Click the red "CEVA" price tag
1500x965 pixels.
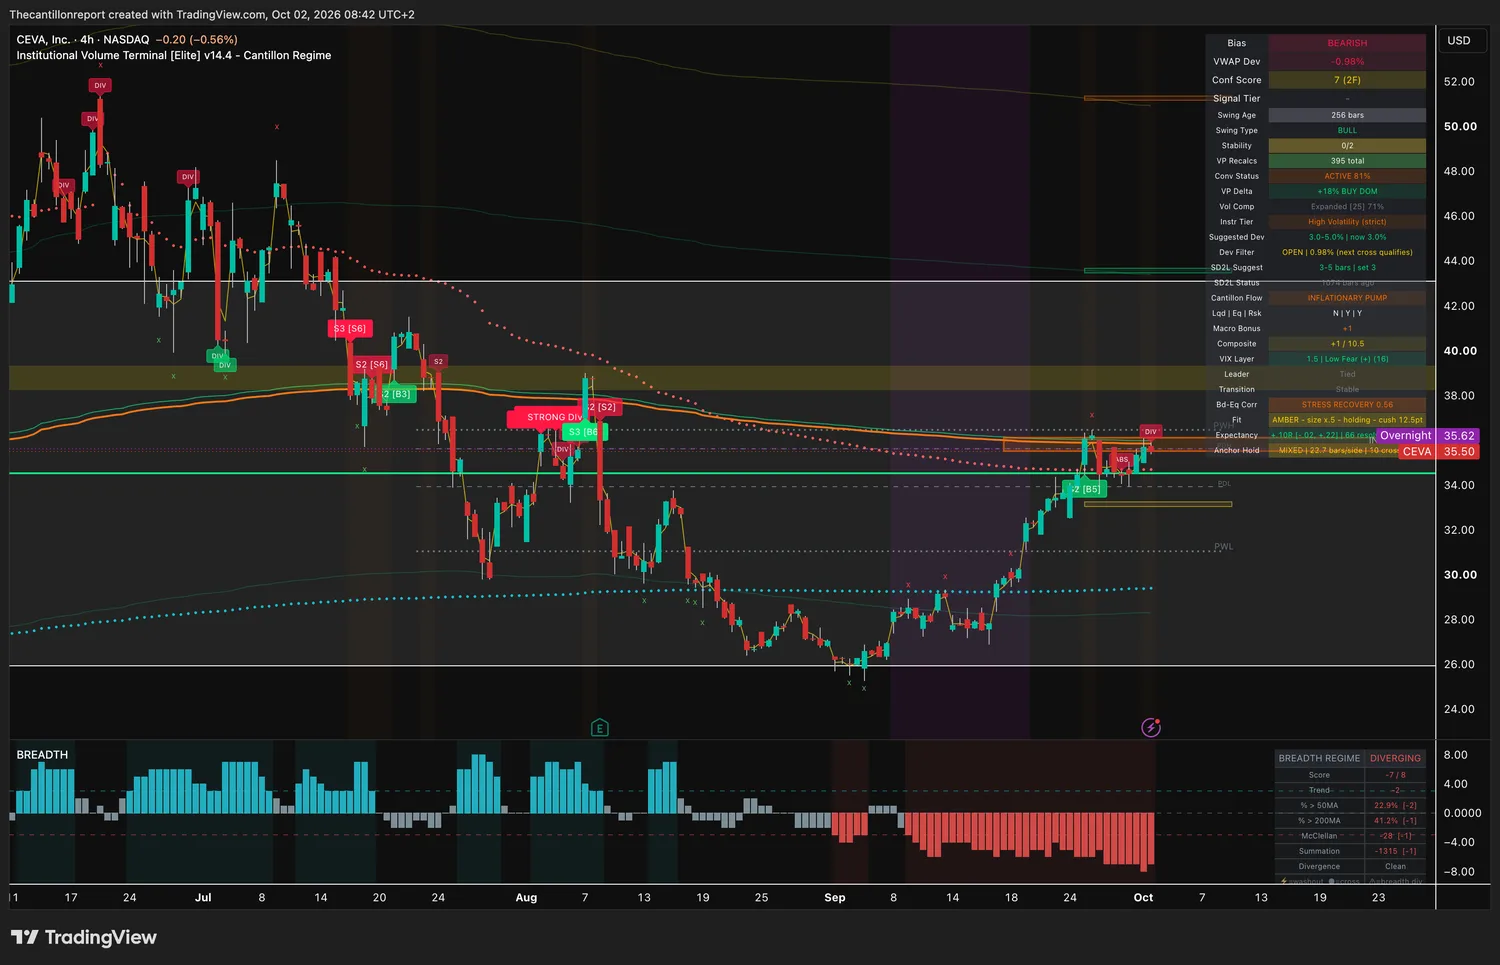click(x=1416, y=452)
